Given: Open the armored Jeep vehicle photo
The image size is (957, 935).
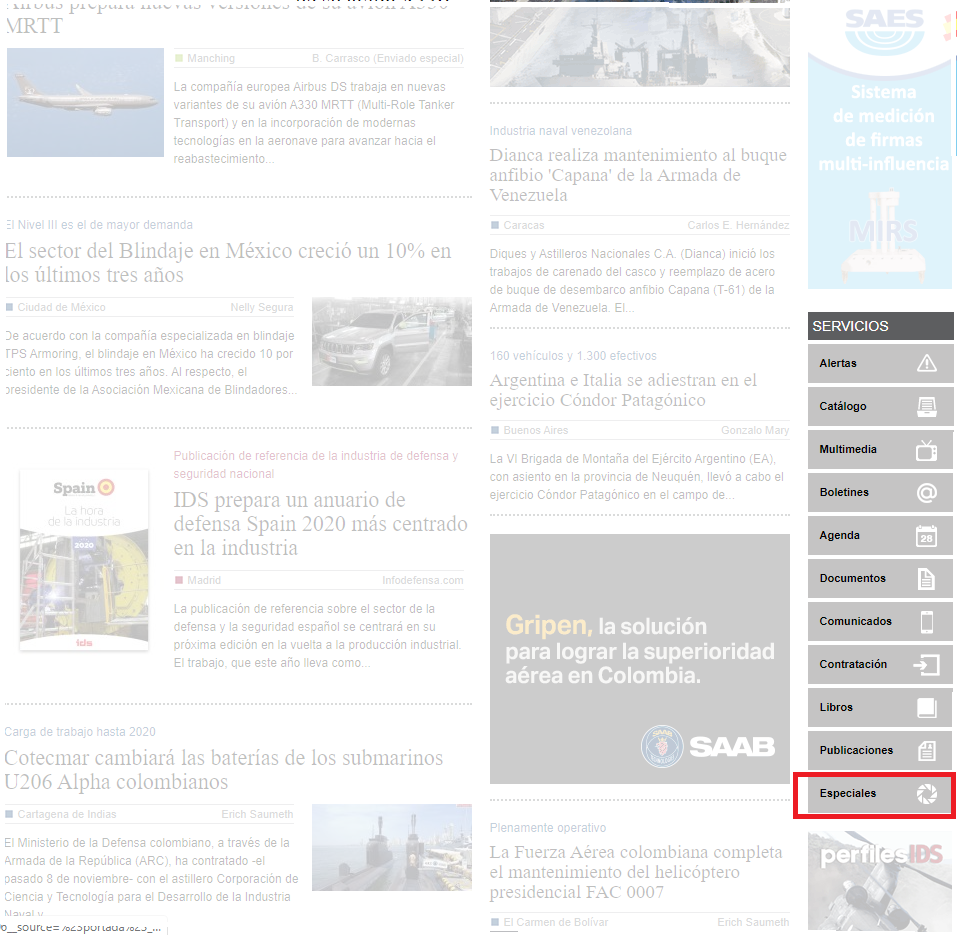Looking at the screenshot, I should (392, 341).
